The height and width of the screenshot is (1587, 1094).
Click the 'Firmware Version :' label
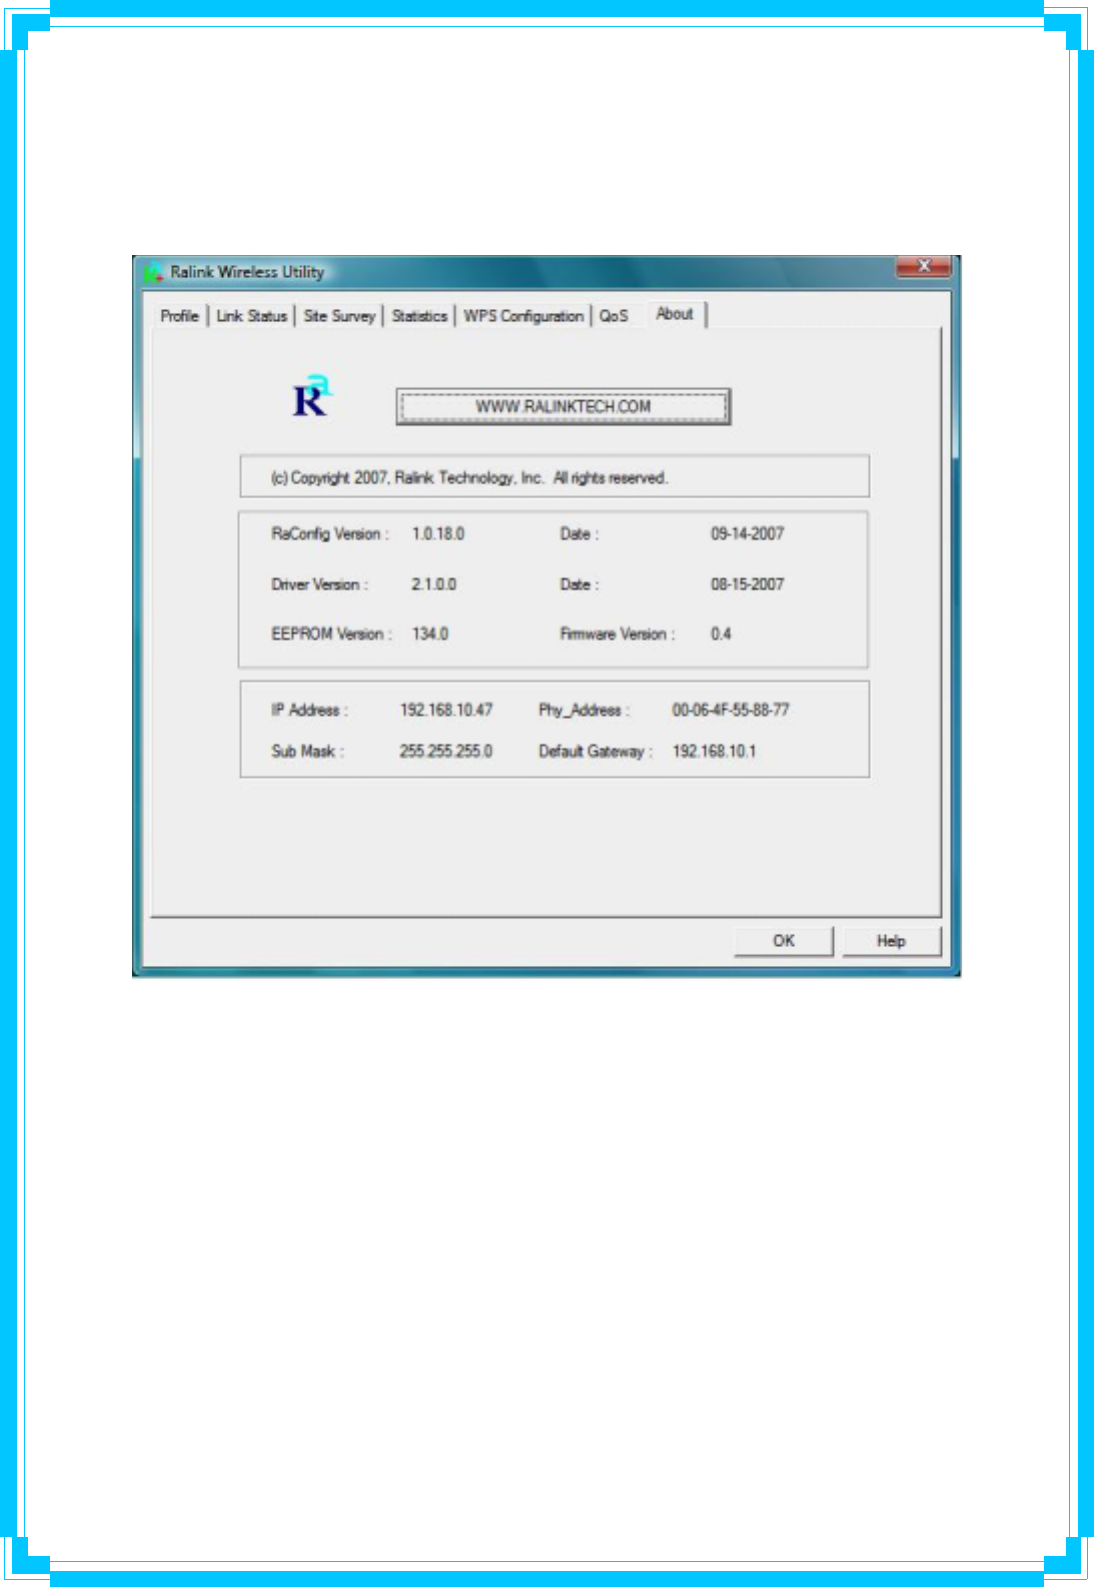(x=617, y=634)
